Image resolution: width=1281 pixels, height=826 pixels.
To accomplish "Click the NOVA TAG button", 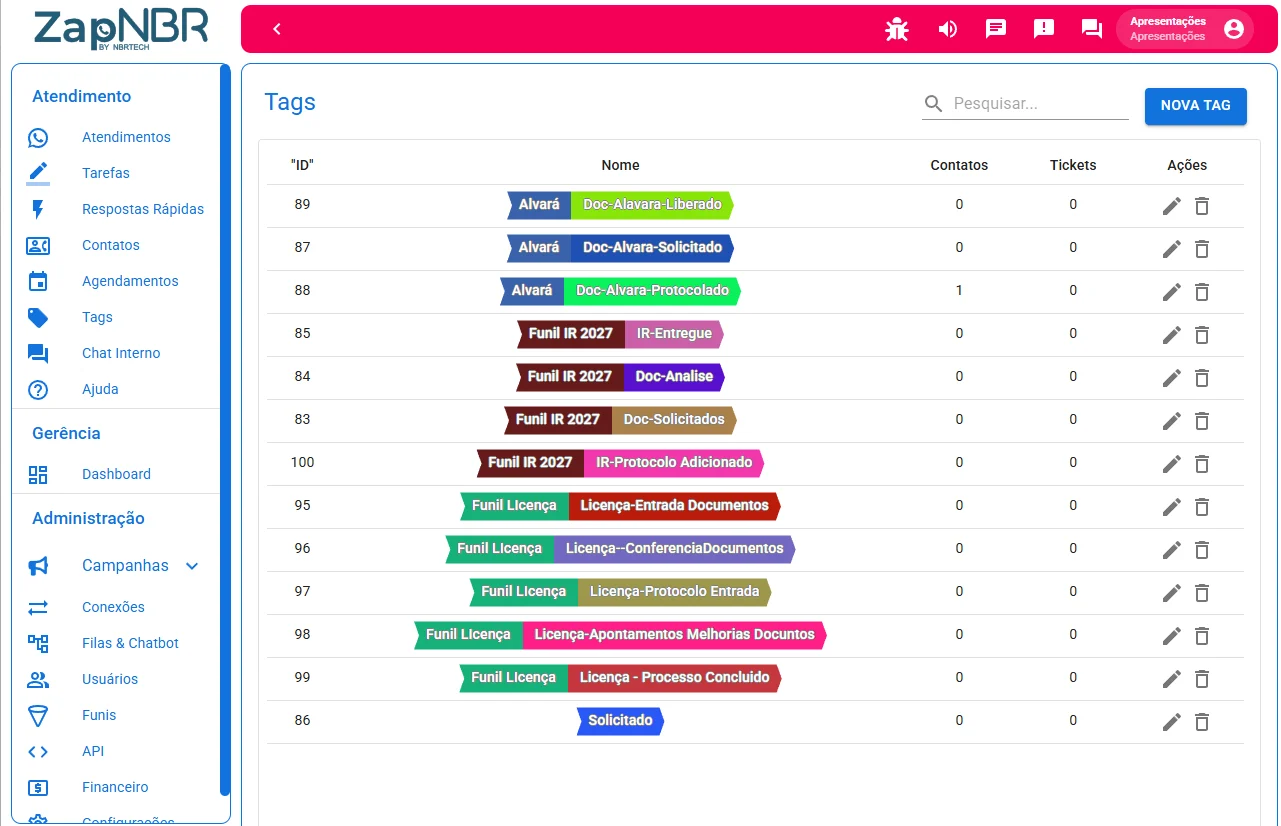I will (x=1196, y=106).
